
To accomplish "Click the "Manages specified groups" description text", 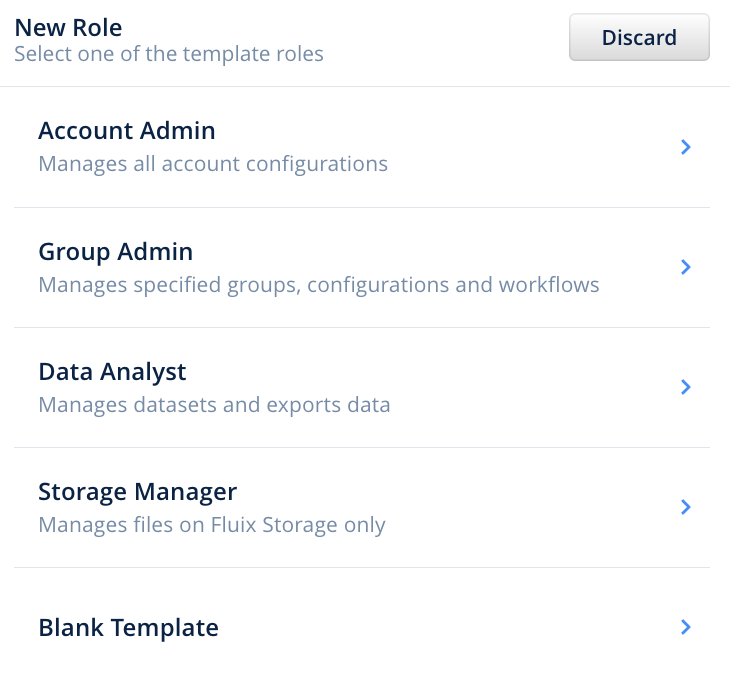I will click(319, 285).
